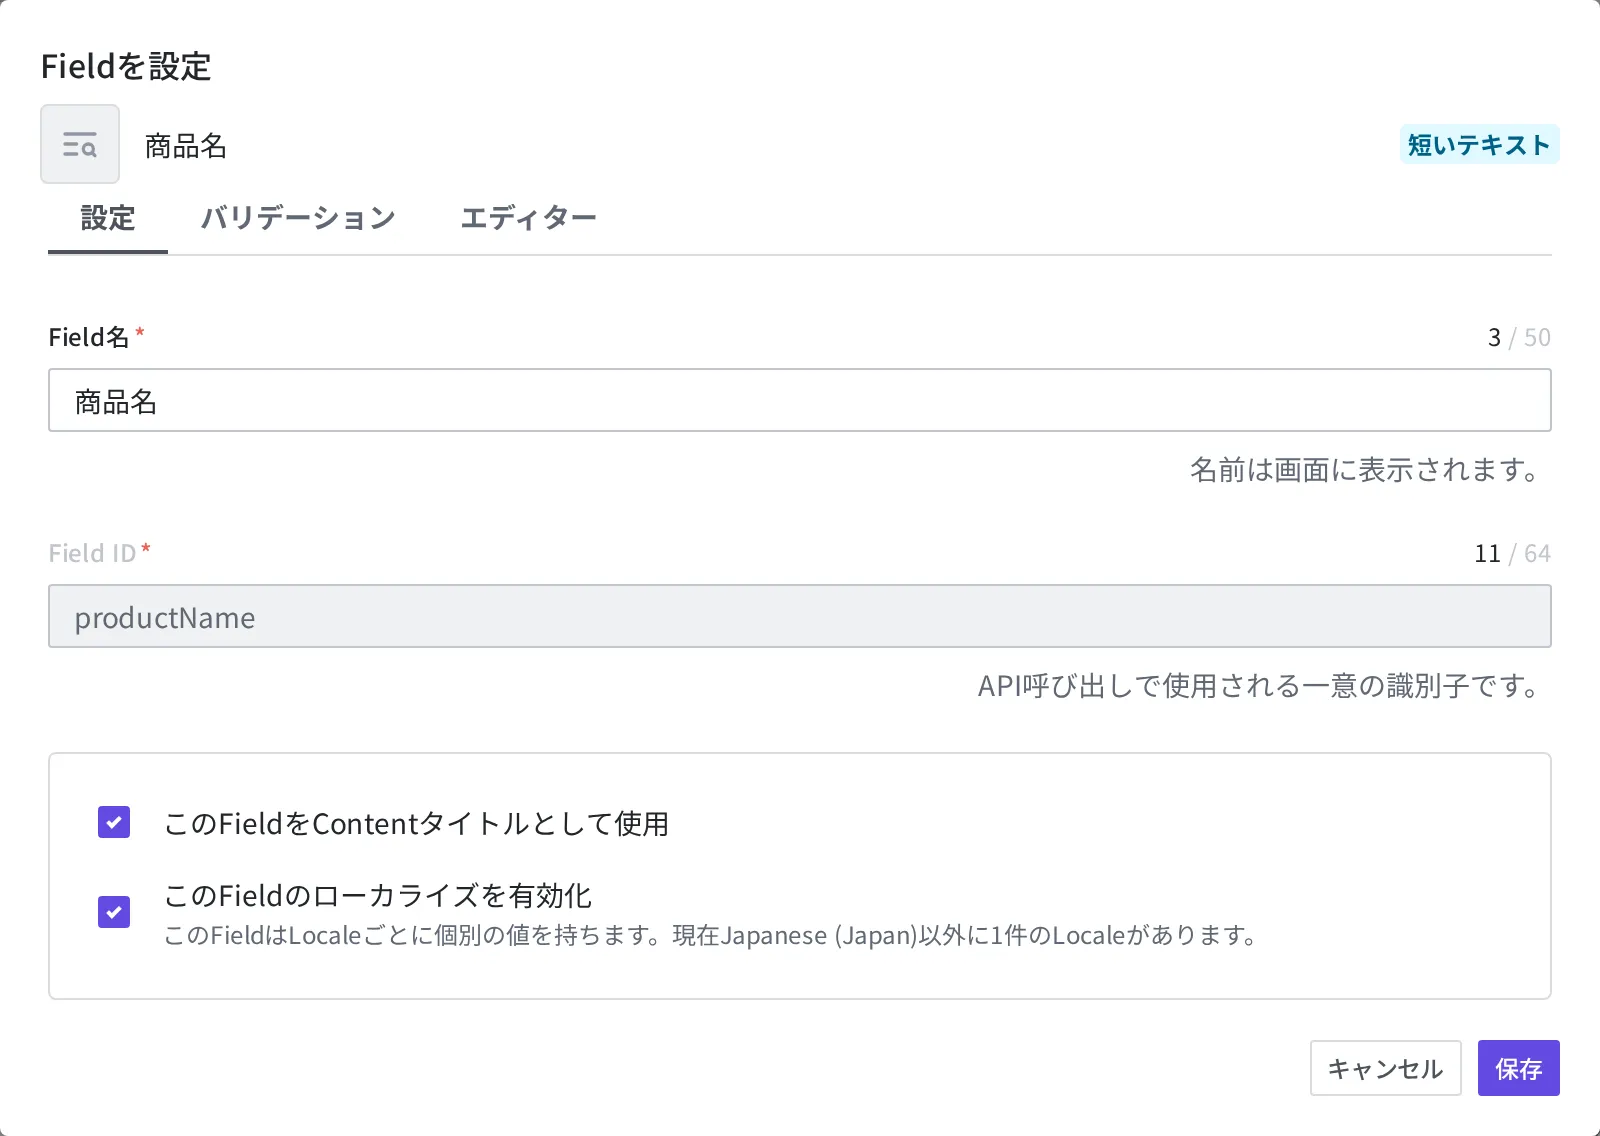Click the このFieldをContentタイトルとして使用 label text
This screenshot has height=1136, width=1600.
[x=416, y=823]
